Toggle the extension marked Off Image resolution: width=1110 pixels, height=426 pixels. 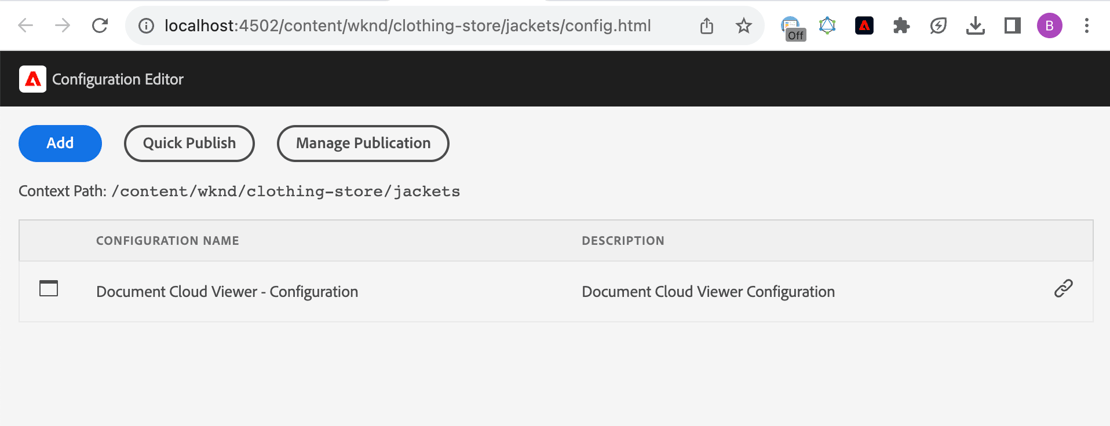pos(792,27)
